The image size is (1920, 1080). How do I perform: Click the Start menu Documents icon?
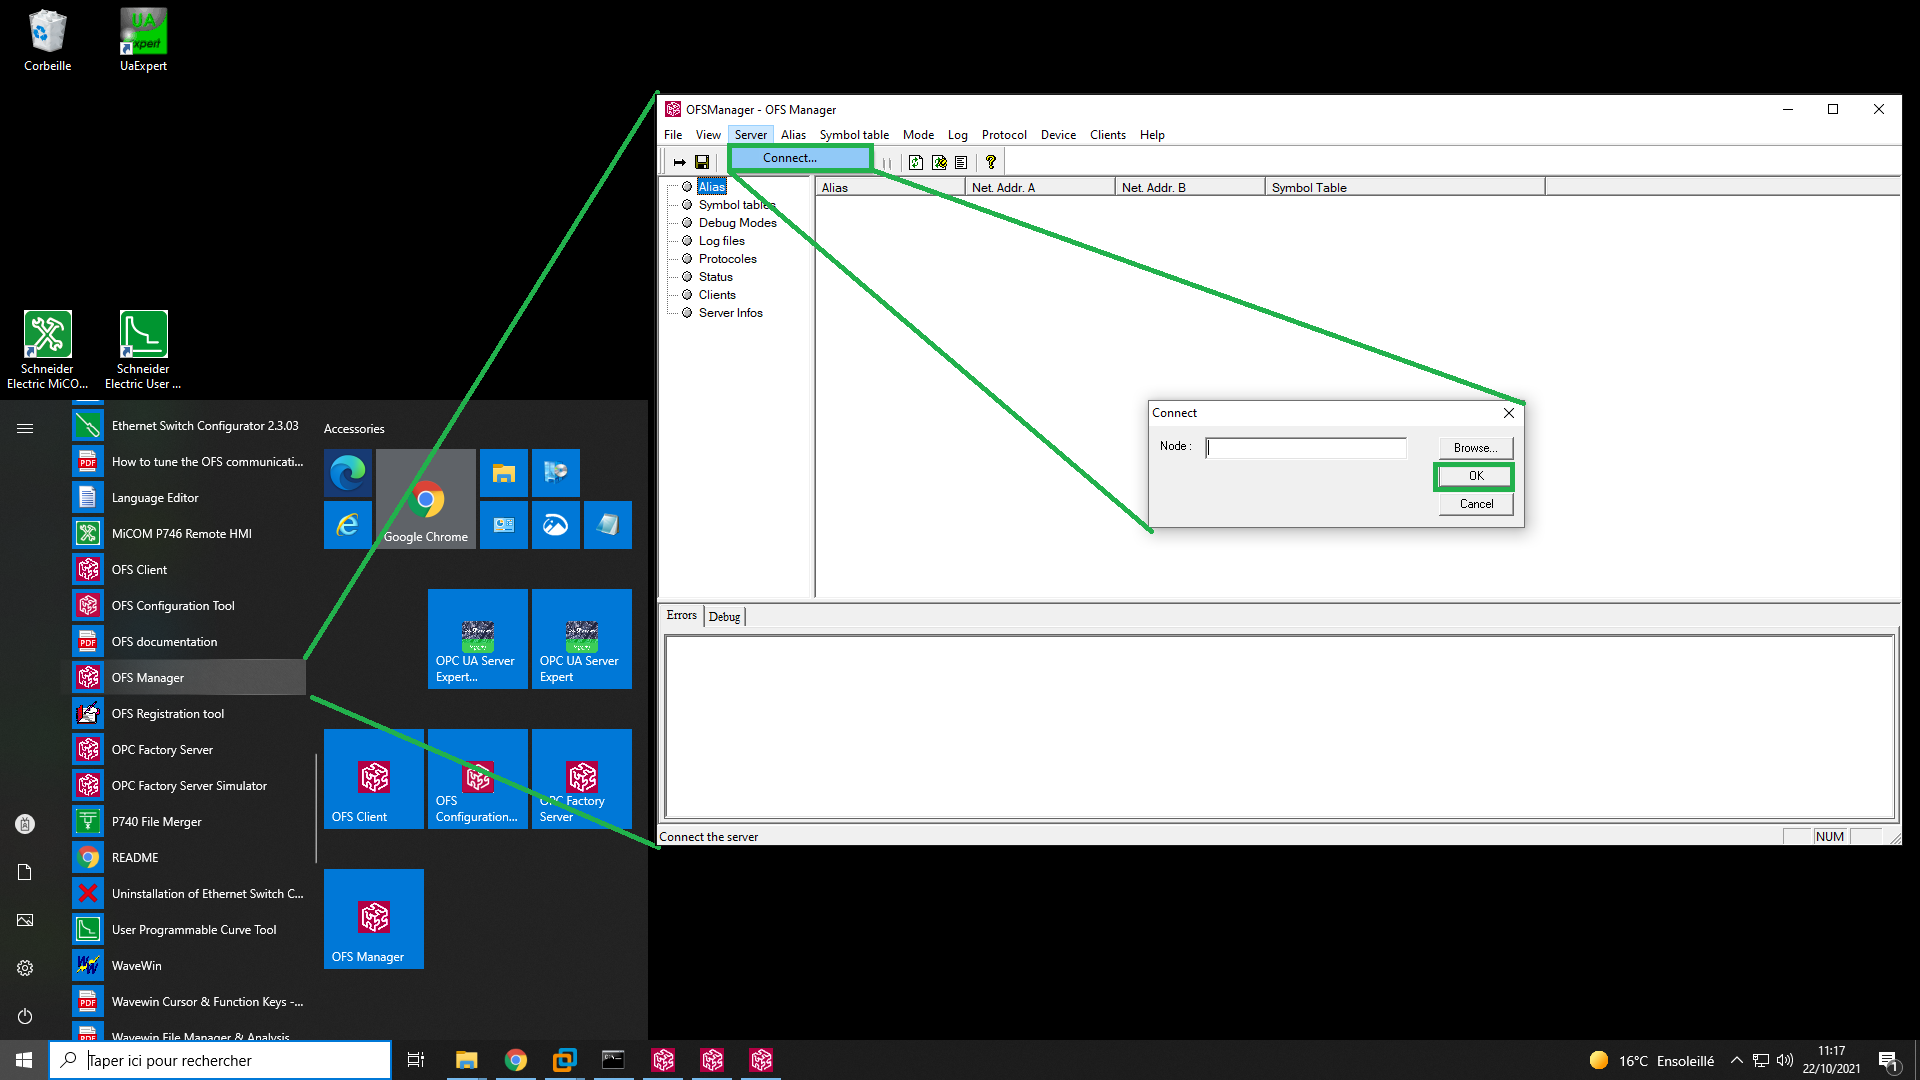pos(25,872)
